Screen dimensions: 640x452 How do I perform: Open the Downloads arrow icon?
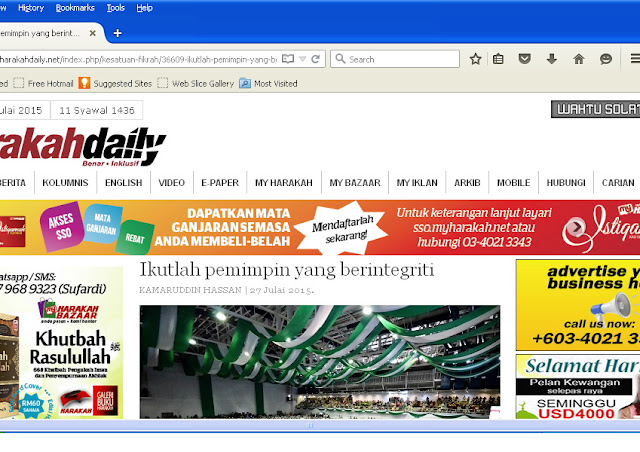point(552,59)
